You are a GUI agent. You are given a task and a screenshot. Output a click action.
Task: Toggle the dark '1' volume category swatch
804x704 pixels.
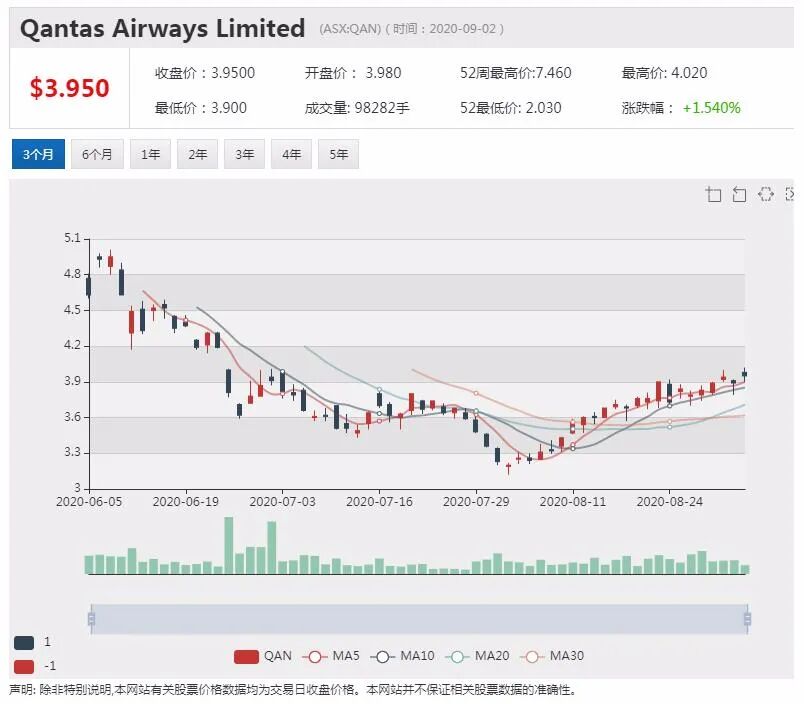point(24,642)
